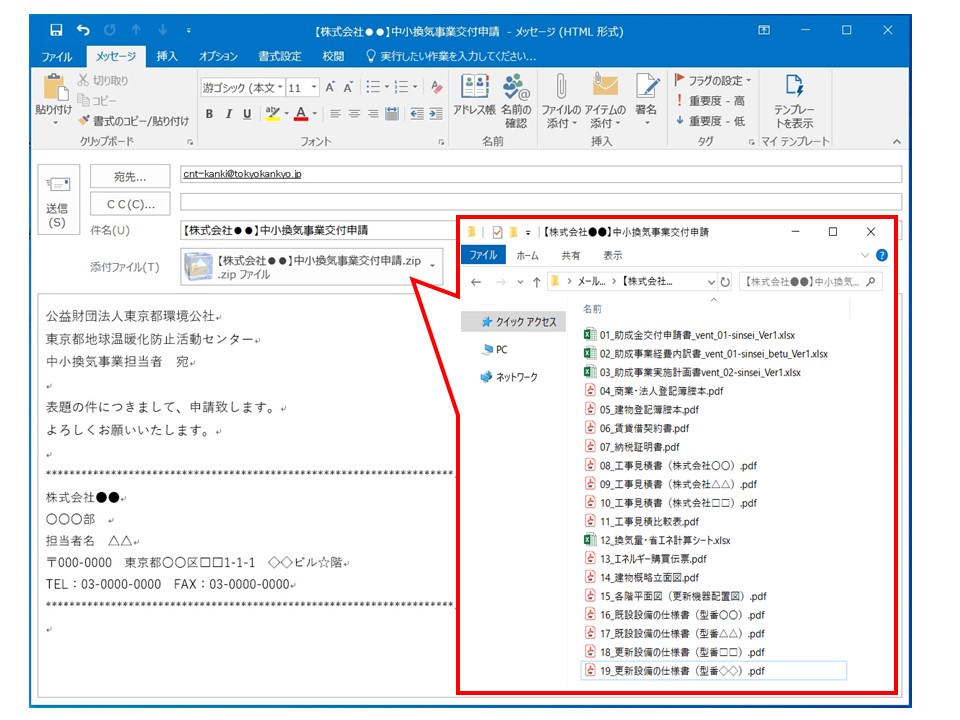
Task: Click the 宛先... recipient button
Action: [130, 176]
